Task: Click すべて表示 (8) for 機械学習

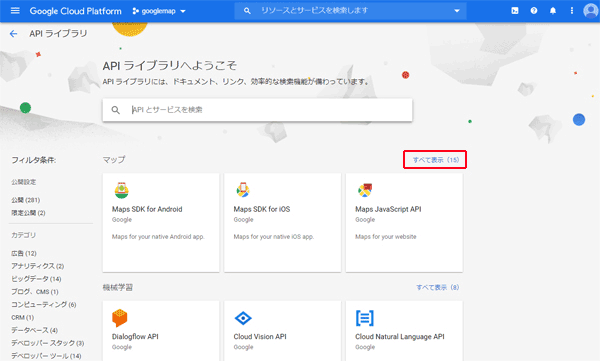Action: (437, 287)
